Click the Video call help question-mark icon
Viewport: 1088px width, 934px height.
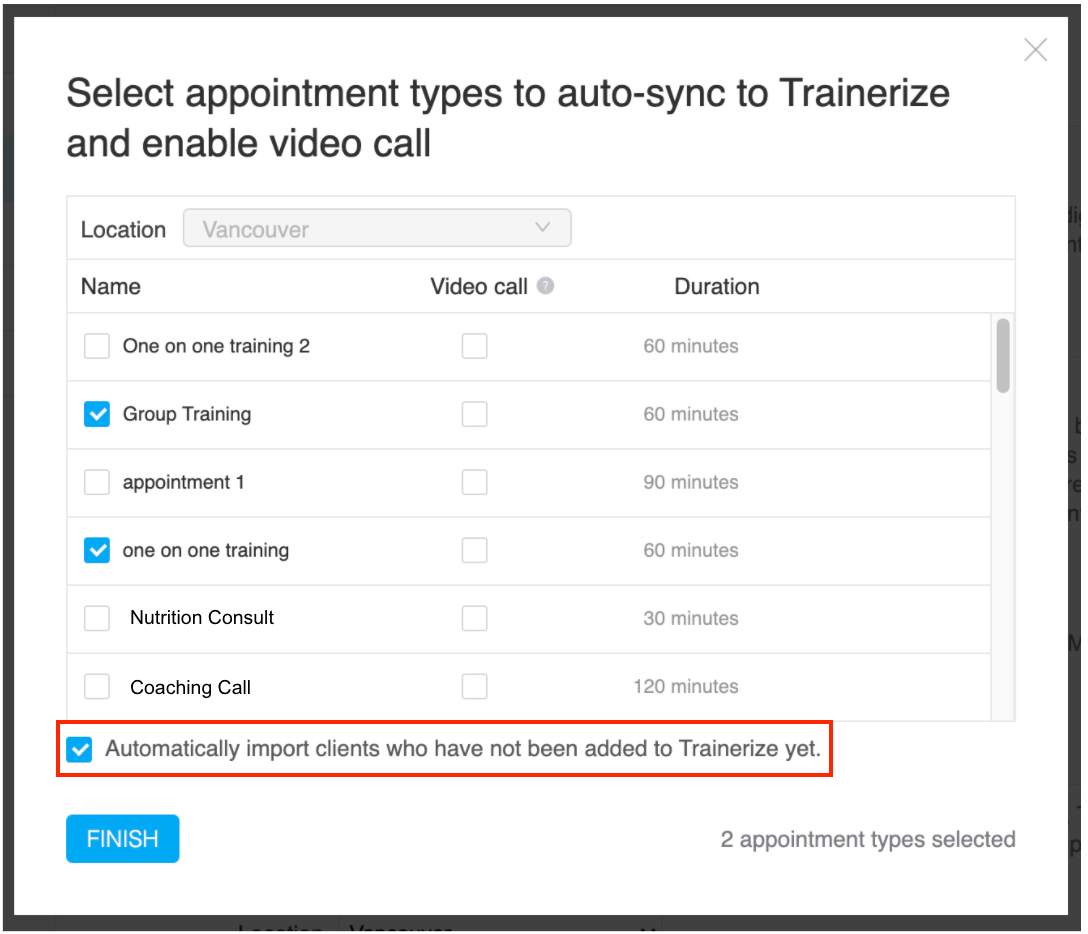[x=545, y=286]
